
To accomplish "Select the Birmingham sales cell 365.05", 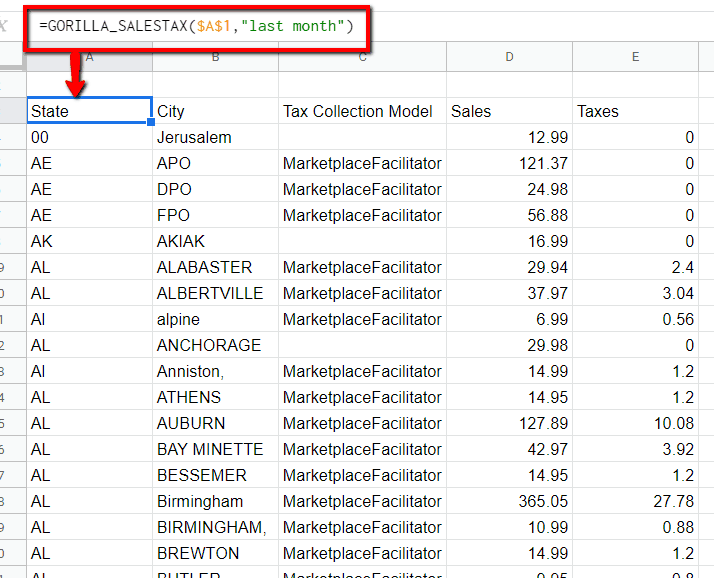I will tap(509, 501).
